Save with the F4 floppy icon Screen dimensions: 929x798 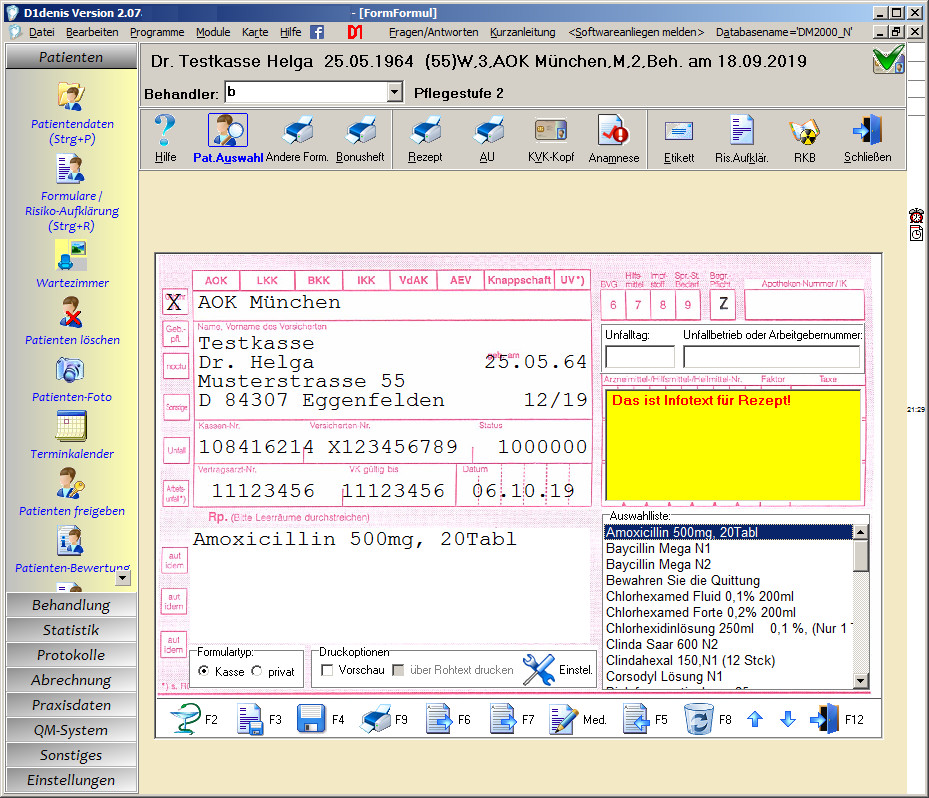tap(311, 719)
